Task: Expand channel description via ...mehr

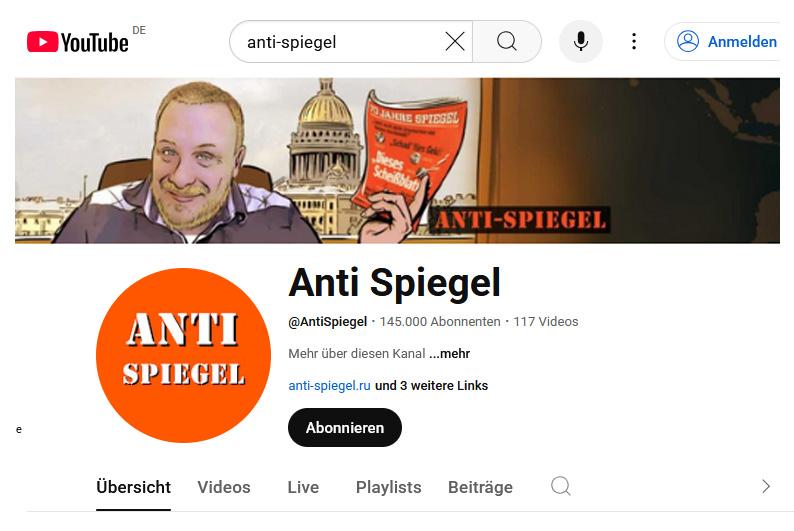Action: (x=450, y=353)
